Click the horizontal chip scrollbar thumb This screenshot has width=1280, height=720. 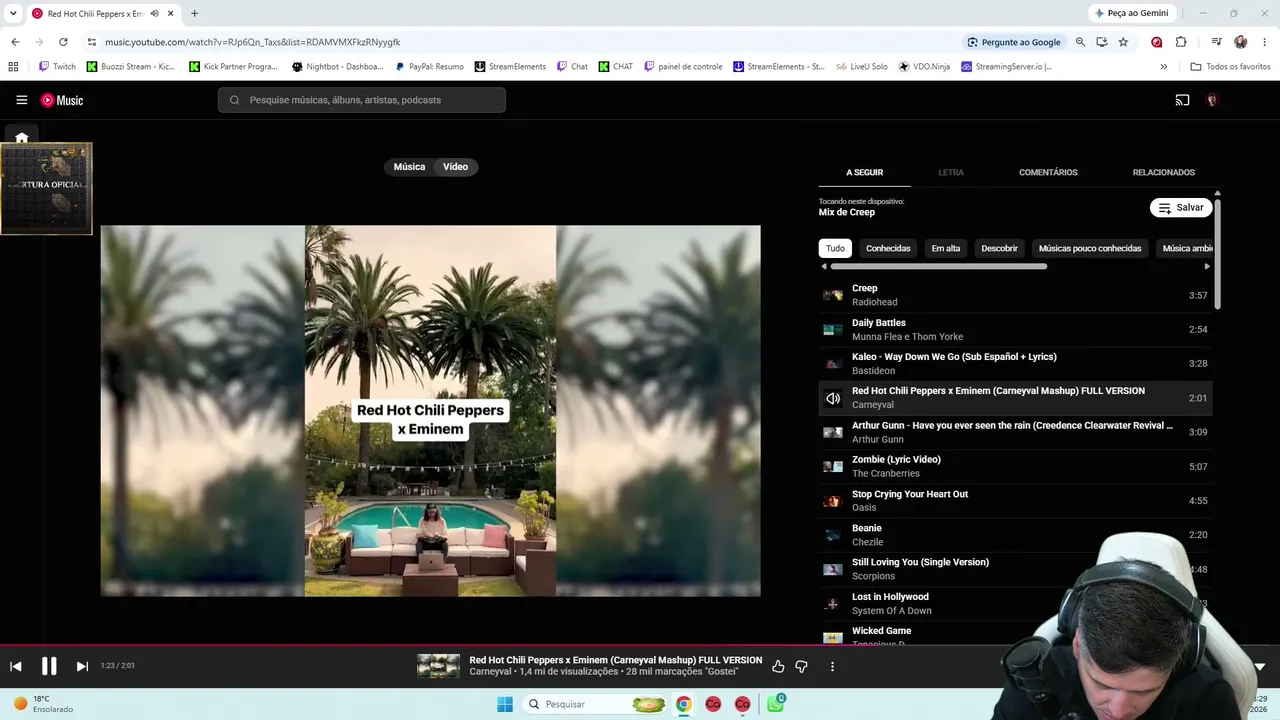point(938,266)
